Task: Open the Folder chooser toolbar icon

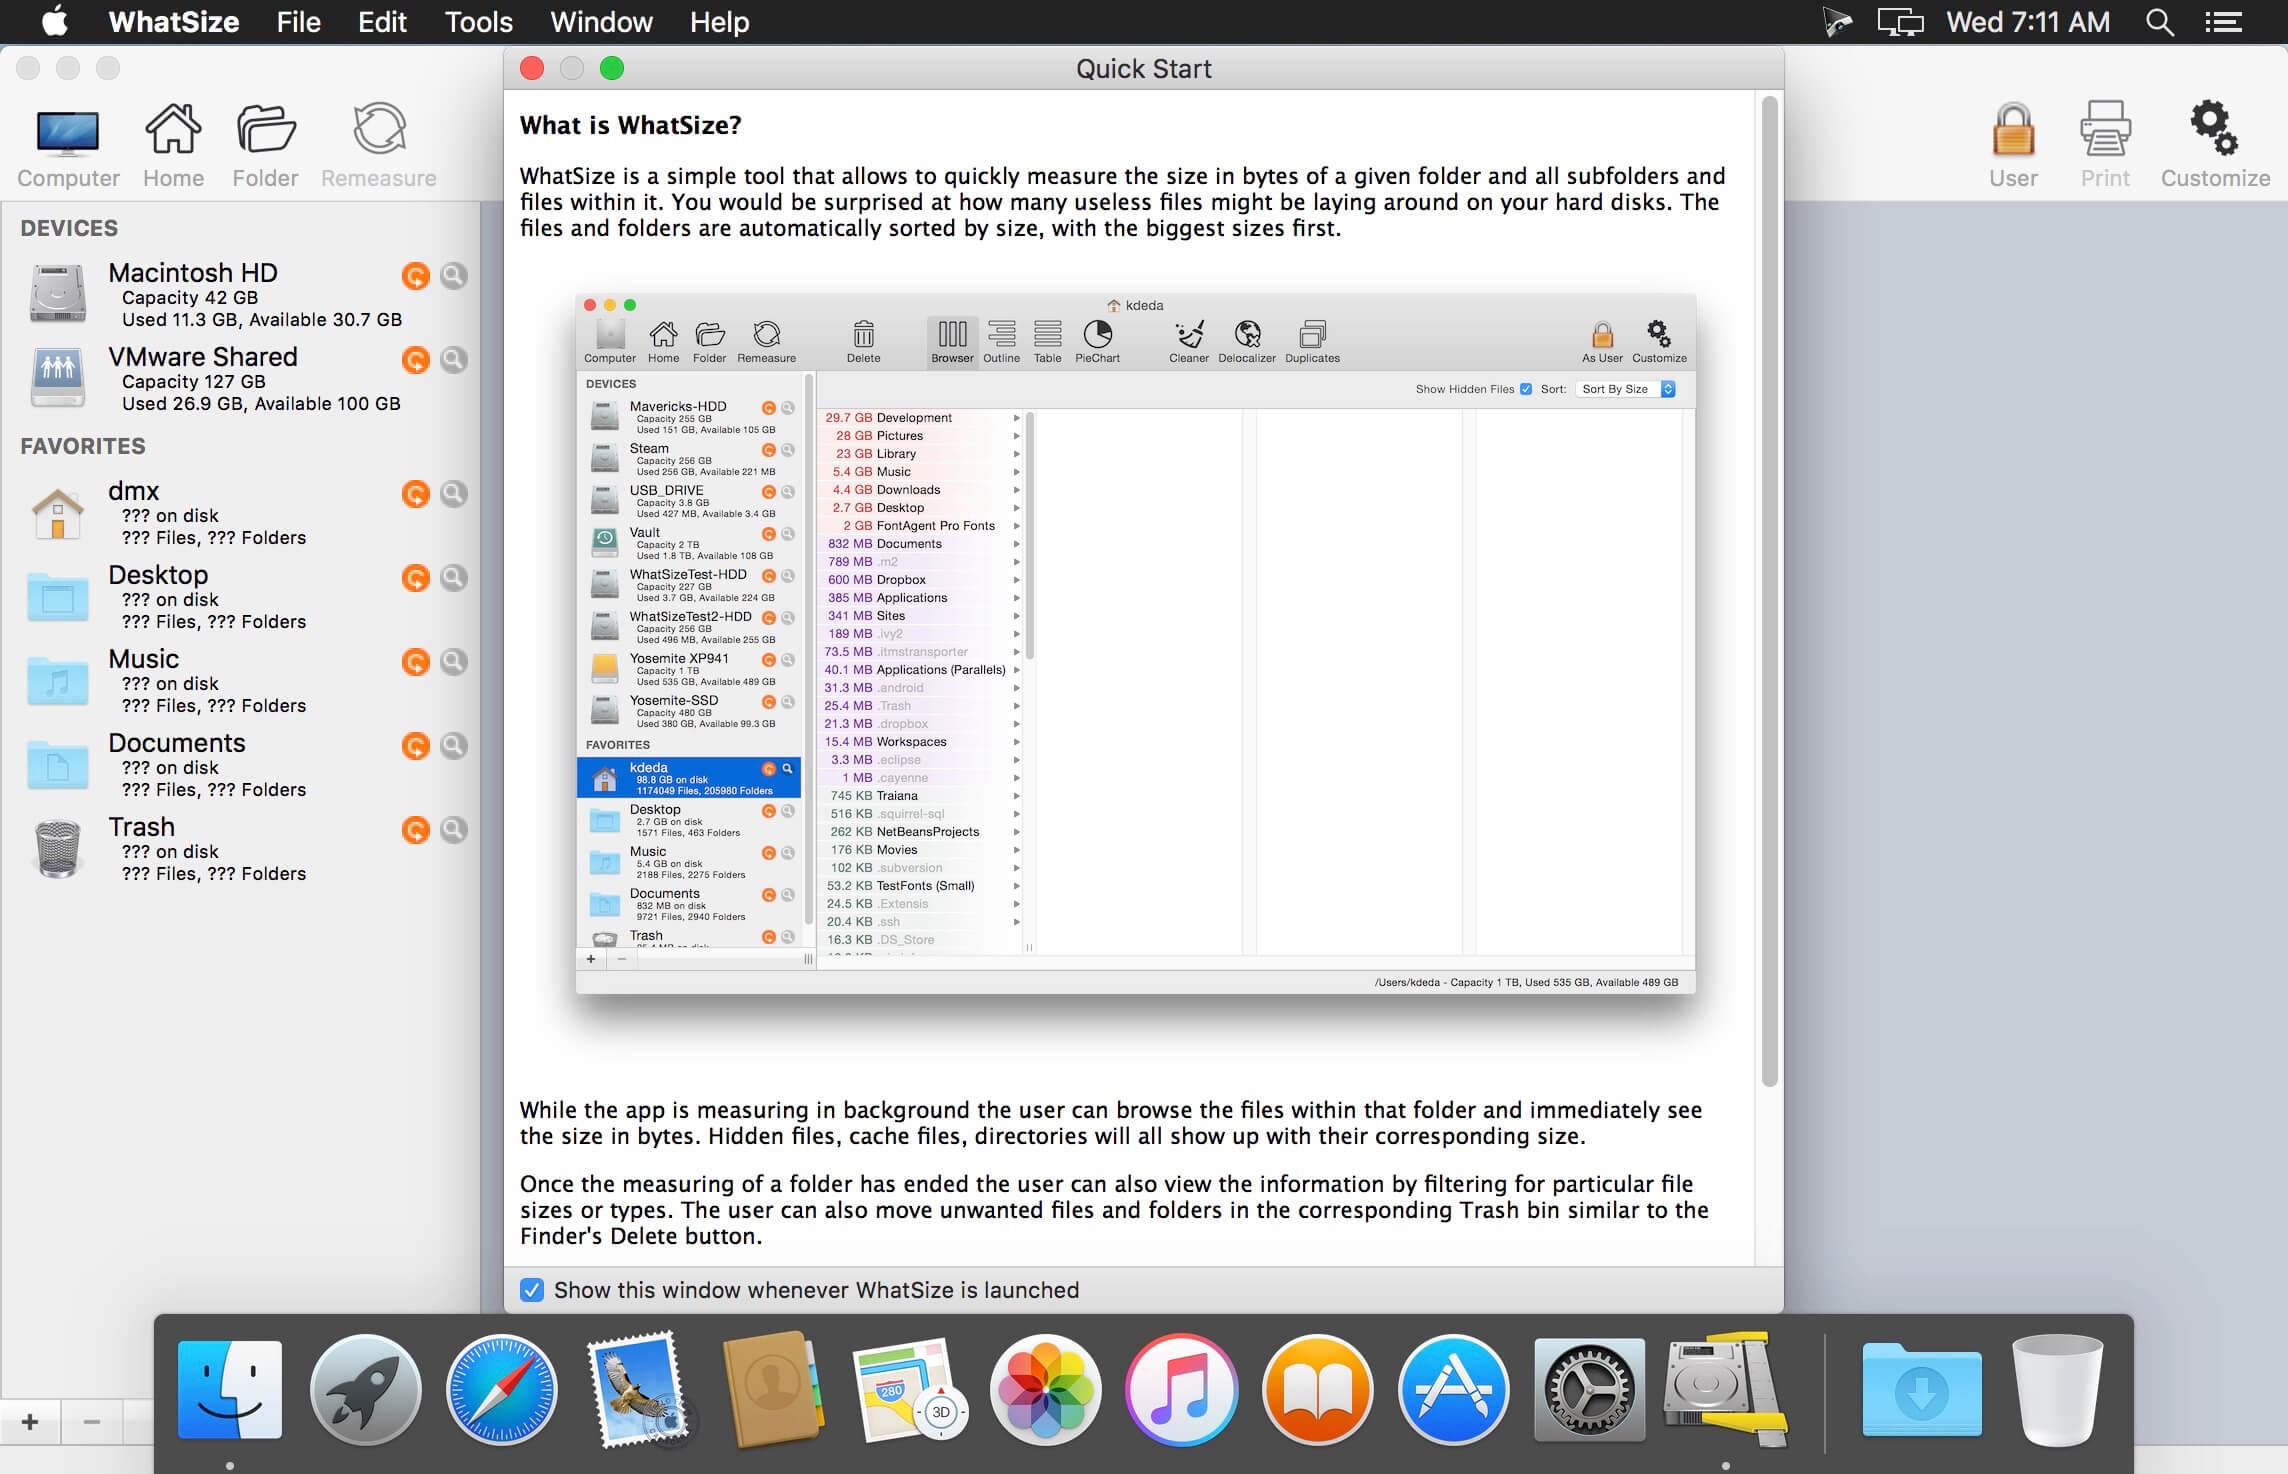Action: click(x=265, y=146)
